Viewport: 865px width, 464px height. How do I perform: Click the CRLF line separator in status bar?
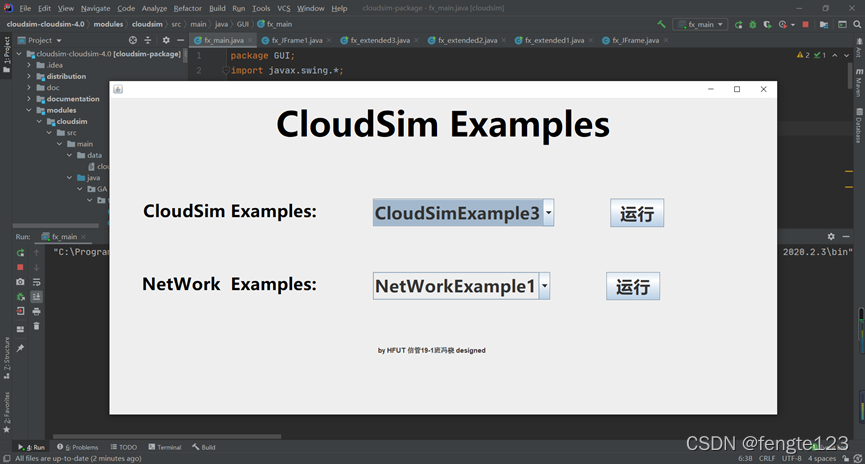[x=767, y=458]
